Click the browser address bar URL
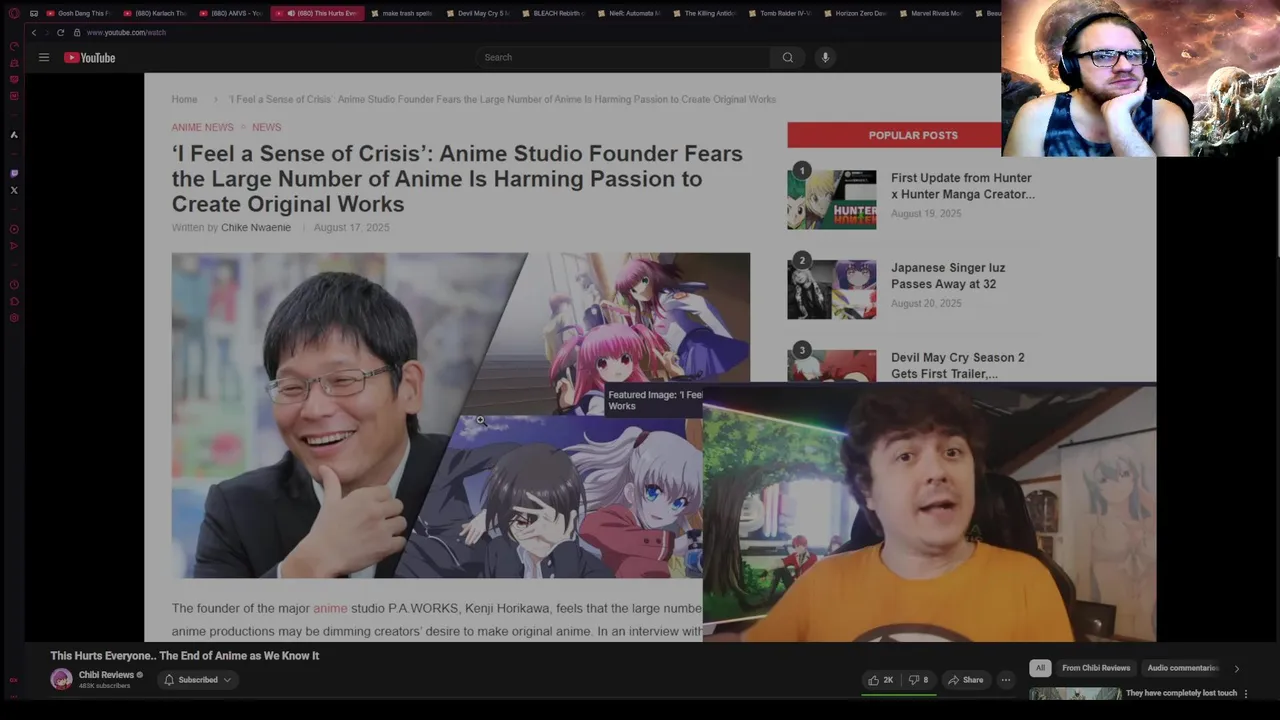The width and height of the screenshot is (1280, 720). (x=126, y=32)
